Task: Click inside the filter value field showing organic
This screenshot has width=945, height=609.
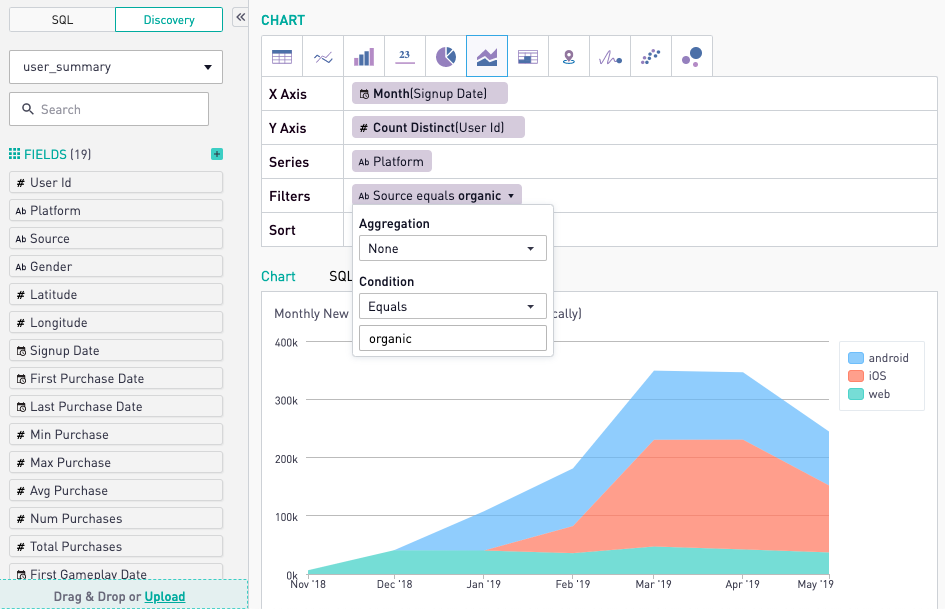Action: pyautogui.click(x=452, y=338)
